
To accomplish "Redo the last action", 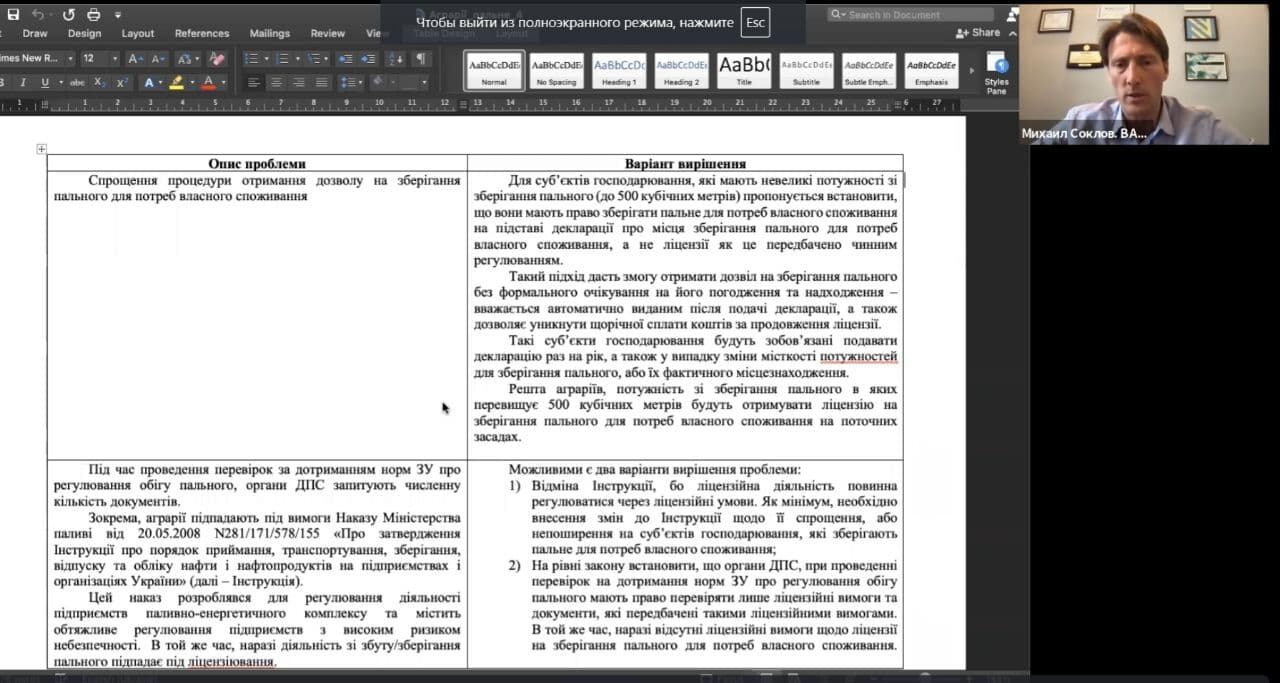I will (x=69, y=14).
